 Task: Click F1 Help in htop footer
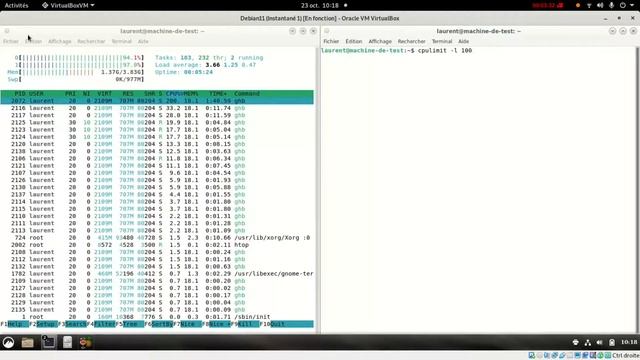coord(15,324)
